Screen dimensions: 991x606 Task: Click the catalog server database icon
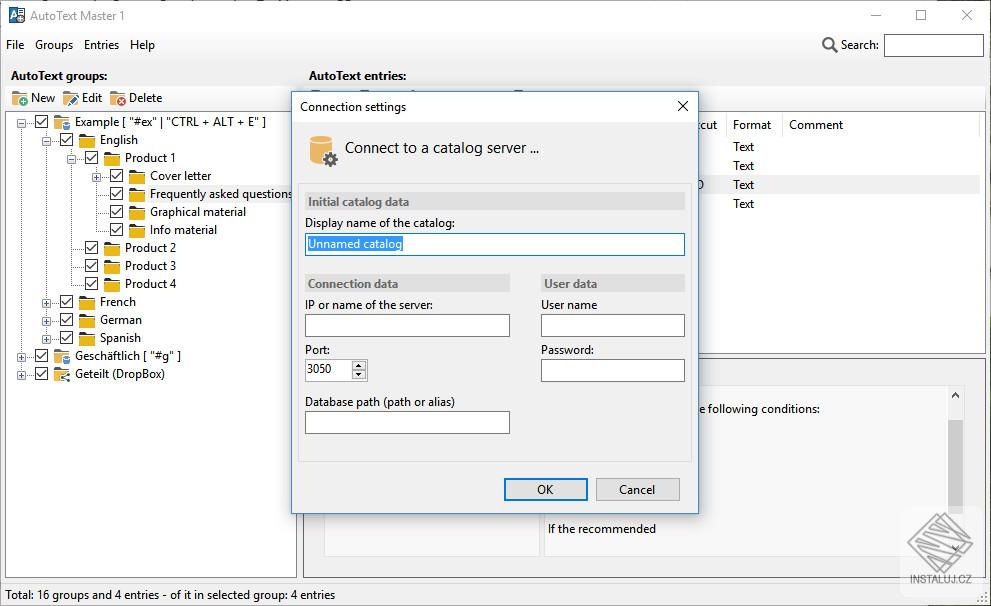323,151
